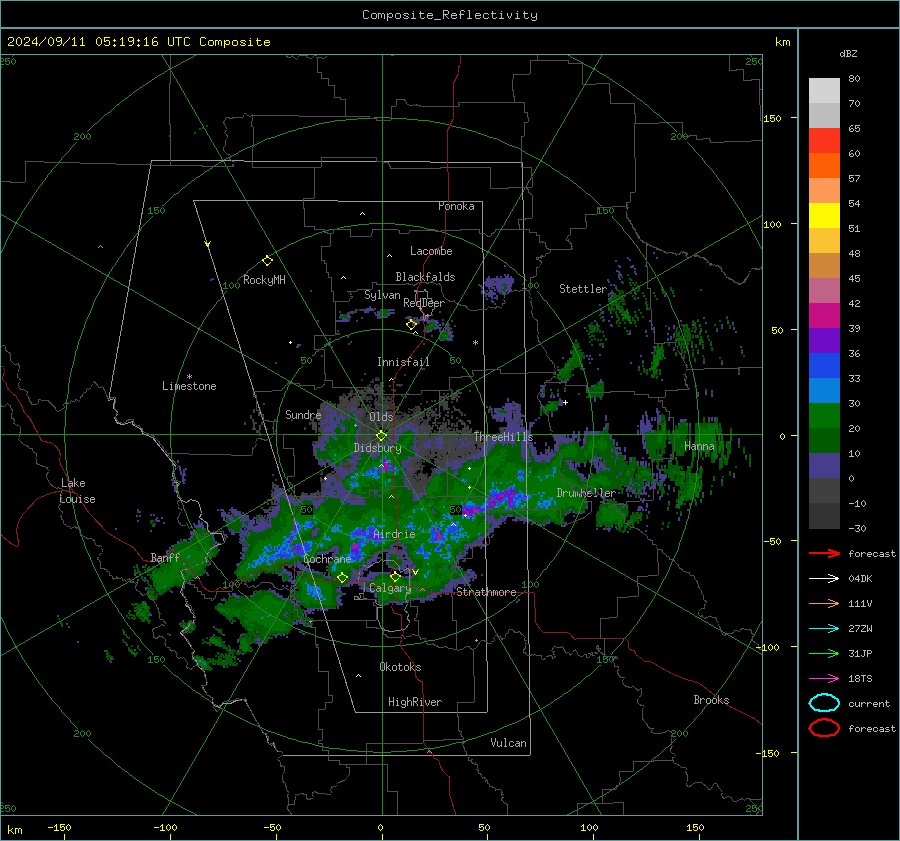Viewport: 900px width, 841px height.
Task: Click the cyan current ellipse icon
Action: coord(824,703)
